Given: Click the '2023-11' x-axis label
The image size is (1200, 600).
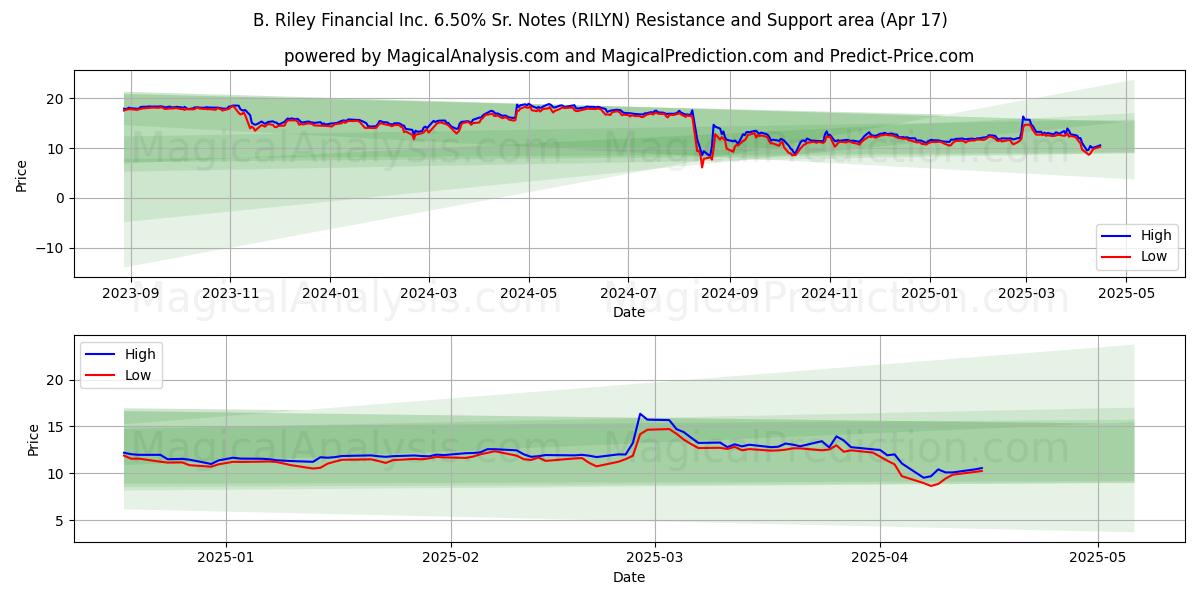Looking at the screenshot, I should [231, 293].
